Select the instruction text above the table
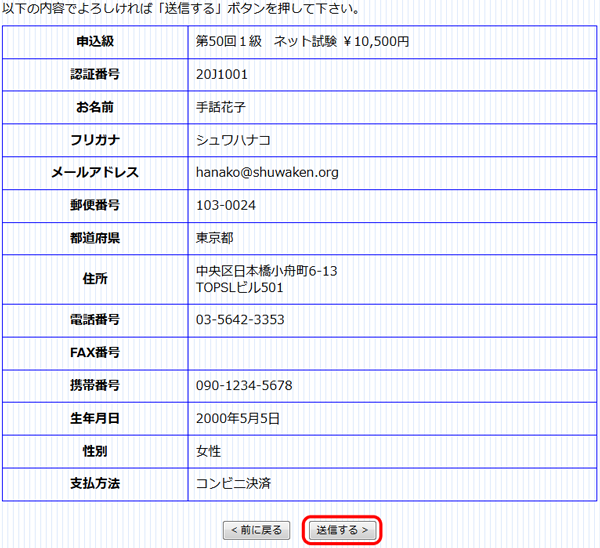600x548 pixels. 181,8
